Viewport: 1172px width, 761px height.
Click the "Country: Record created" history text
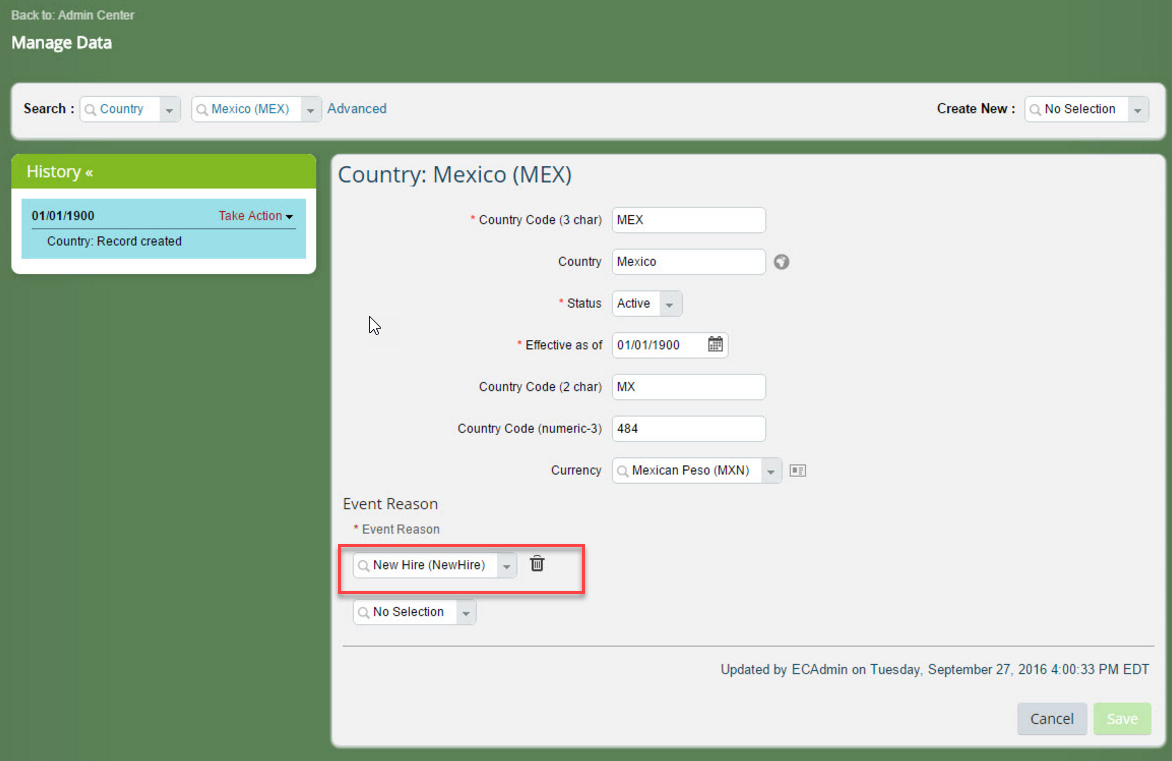tap(114, 241)
